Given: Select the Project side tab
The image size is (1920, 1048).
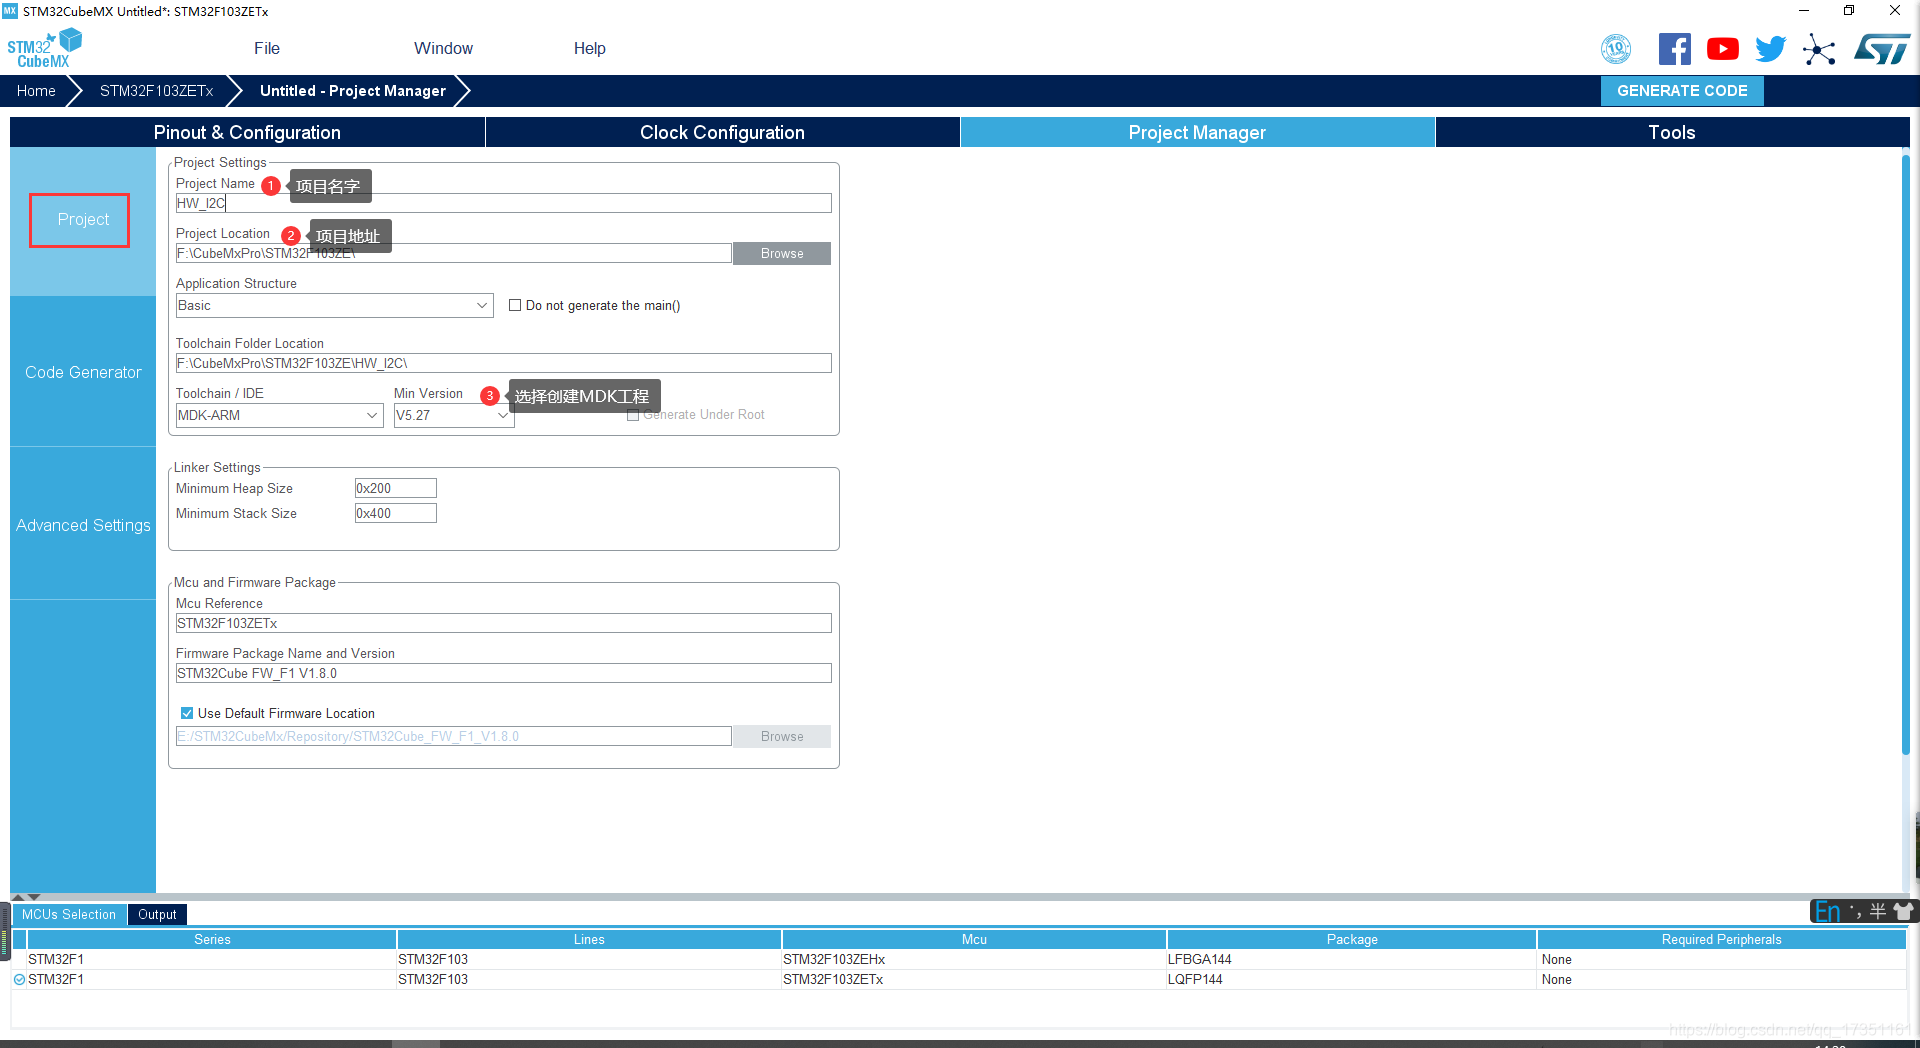Looking at the screenshot, I should 83,220.
